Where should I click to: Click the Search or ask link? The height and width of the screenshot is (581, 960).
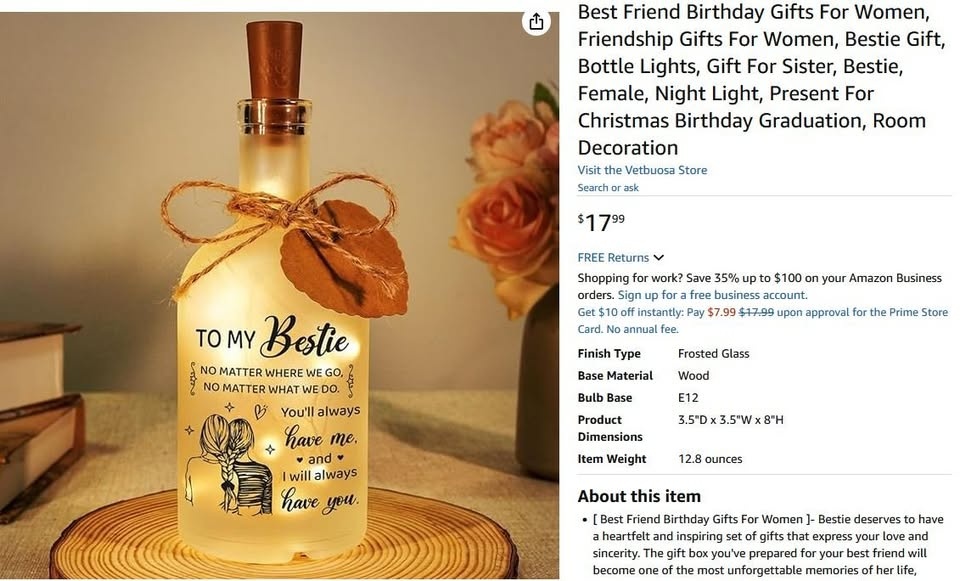pos(608,188)
